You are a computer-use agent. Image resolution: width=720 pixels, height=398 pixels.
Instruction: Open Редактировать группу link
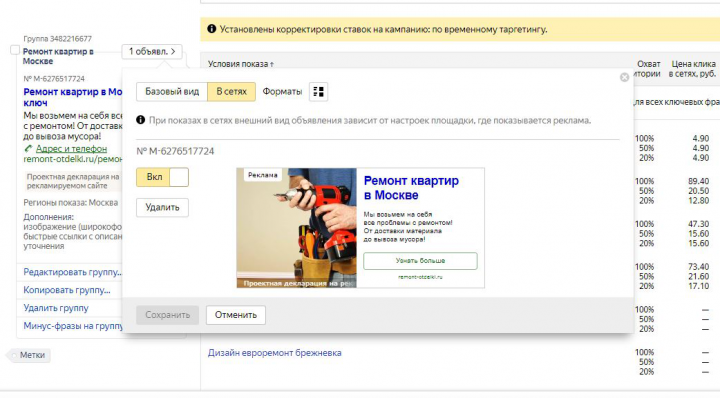(x=73, y=272)
